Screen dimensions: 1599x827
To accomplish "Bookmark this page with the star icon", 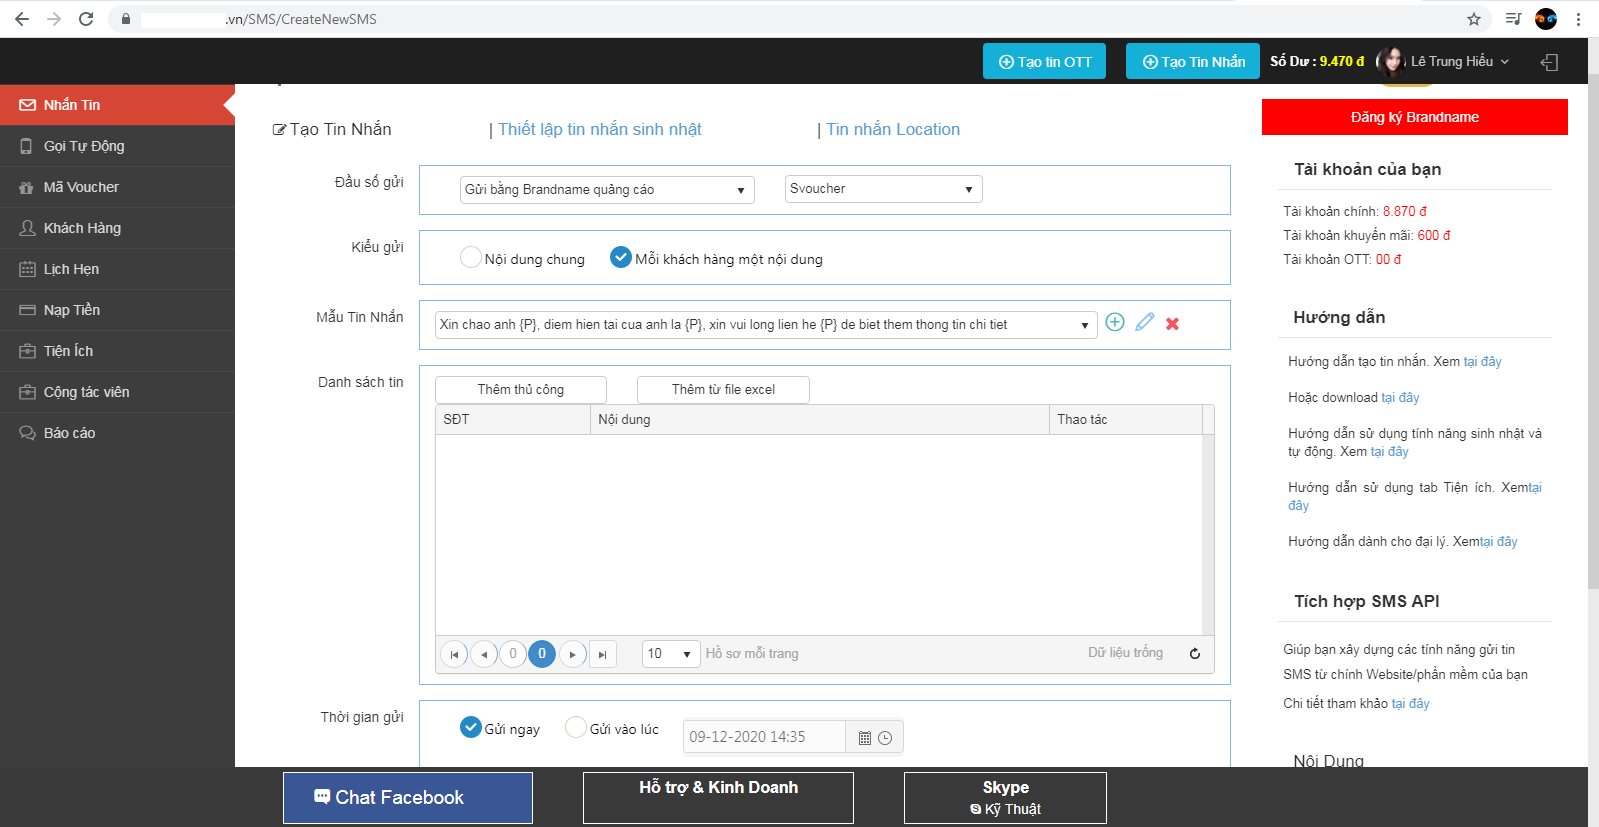I will click(x=1474, y=19).
